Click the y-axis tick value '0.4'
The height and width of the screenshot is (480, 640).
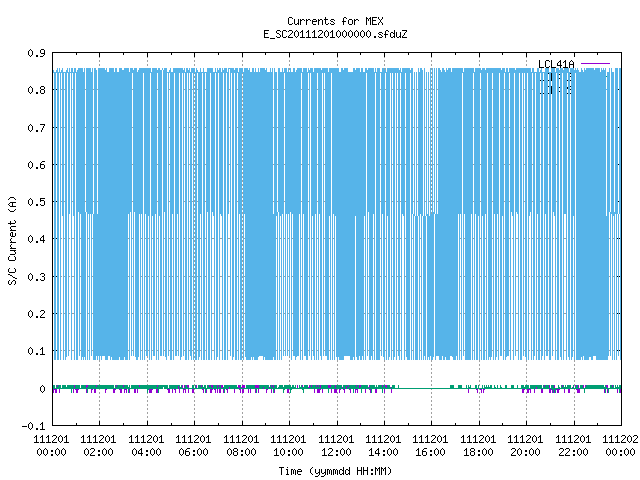point(36,239)
